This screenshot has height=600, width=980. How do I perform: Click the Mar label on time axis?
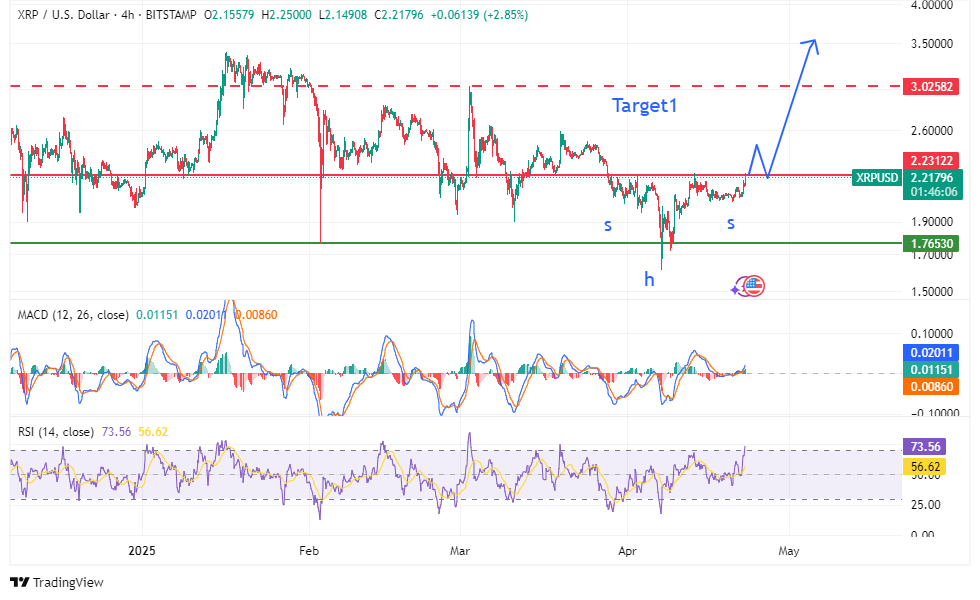tap(460, 551)
